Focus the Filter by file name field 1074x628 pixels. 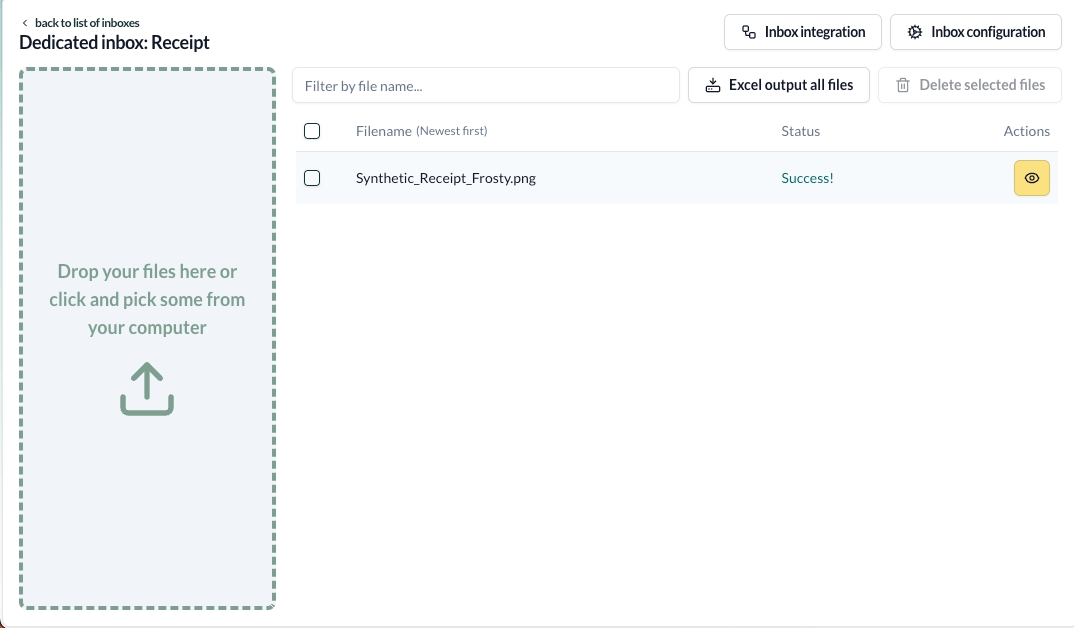[486, 86]
